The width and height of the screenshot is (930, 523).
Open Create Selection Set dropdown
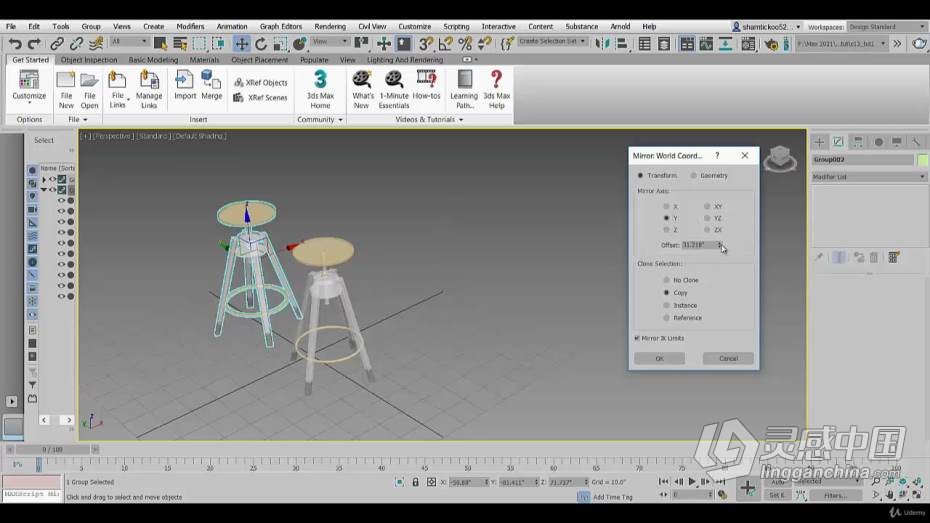[x=552, y=42]
